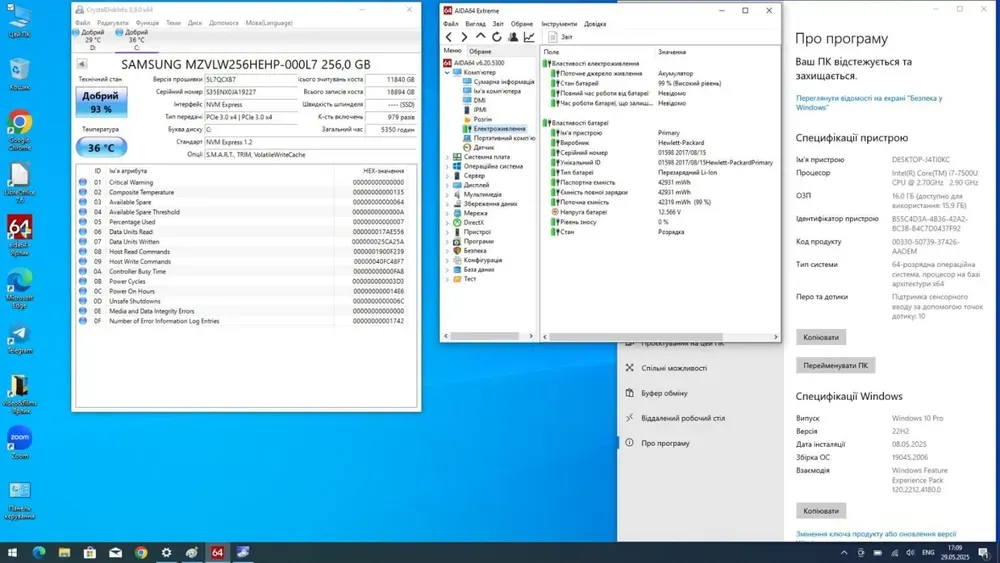The image size is (1000, 563).
Task: Click the AIDA64 Refresh toolbar icon
Action: (x=496, y=37)
